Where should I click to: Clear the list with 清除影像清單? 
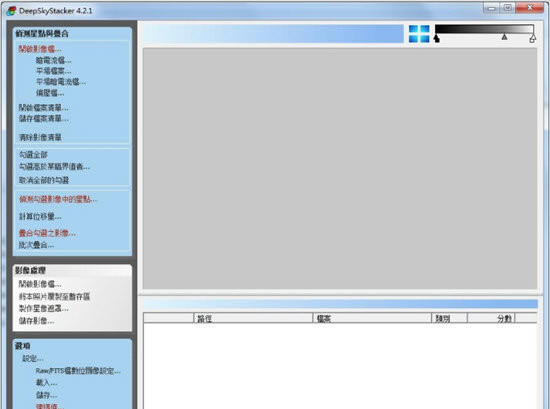click(40, 137)
